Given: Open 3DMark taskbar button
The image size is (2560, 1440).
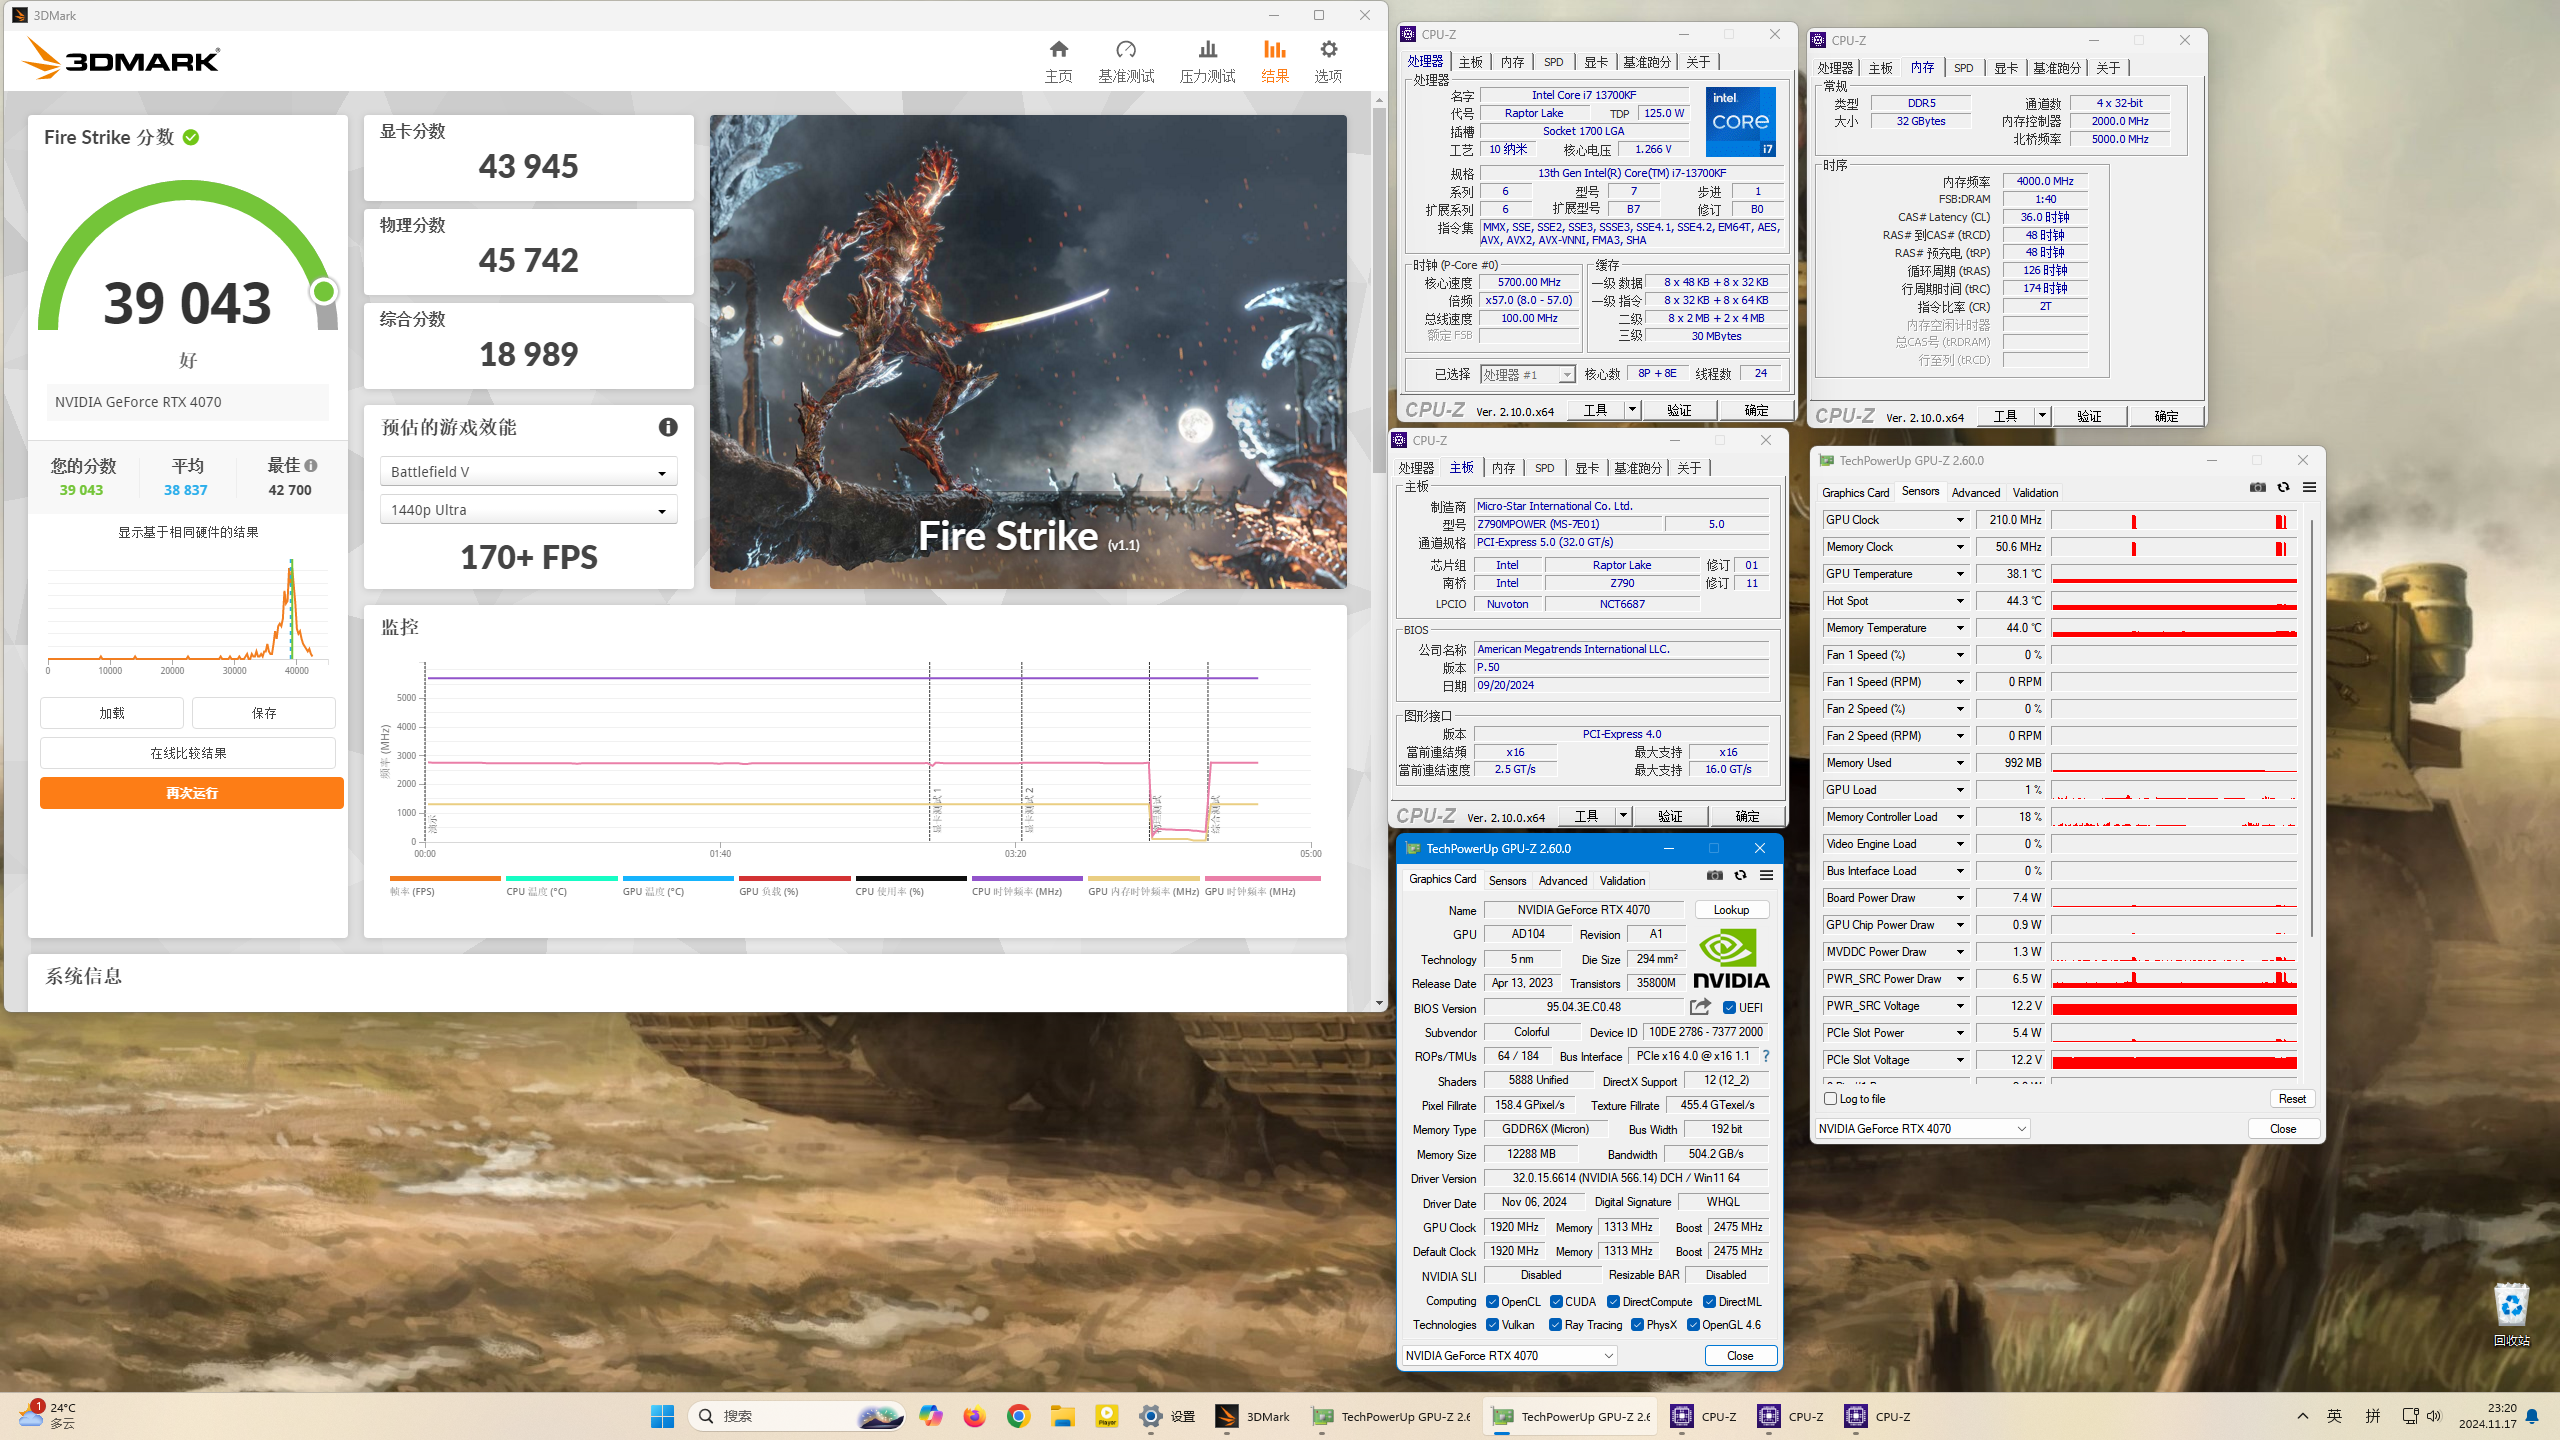Looking at the screenshot, I should 1253,1416.
